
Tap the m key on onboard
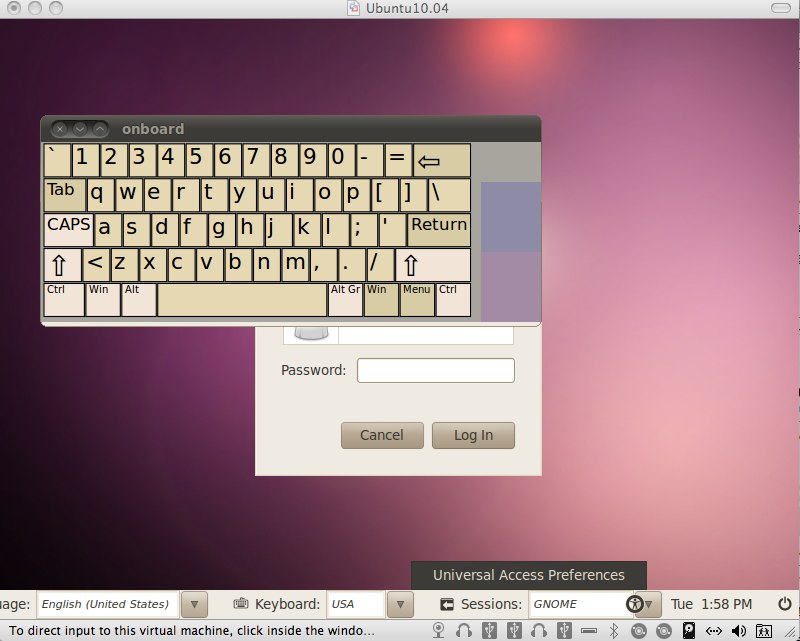point(295,265)
